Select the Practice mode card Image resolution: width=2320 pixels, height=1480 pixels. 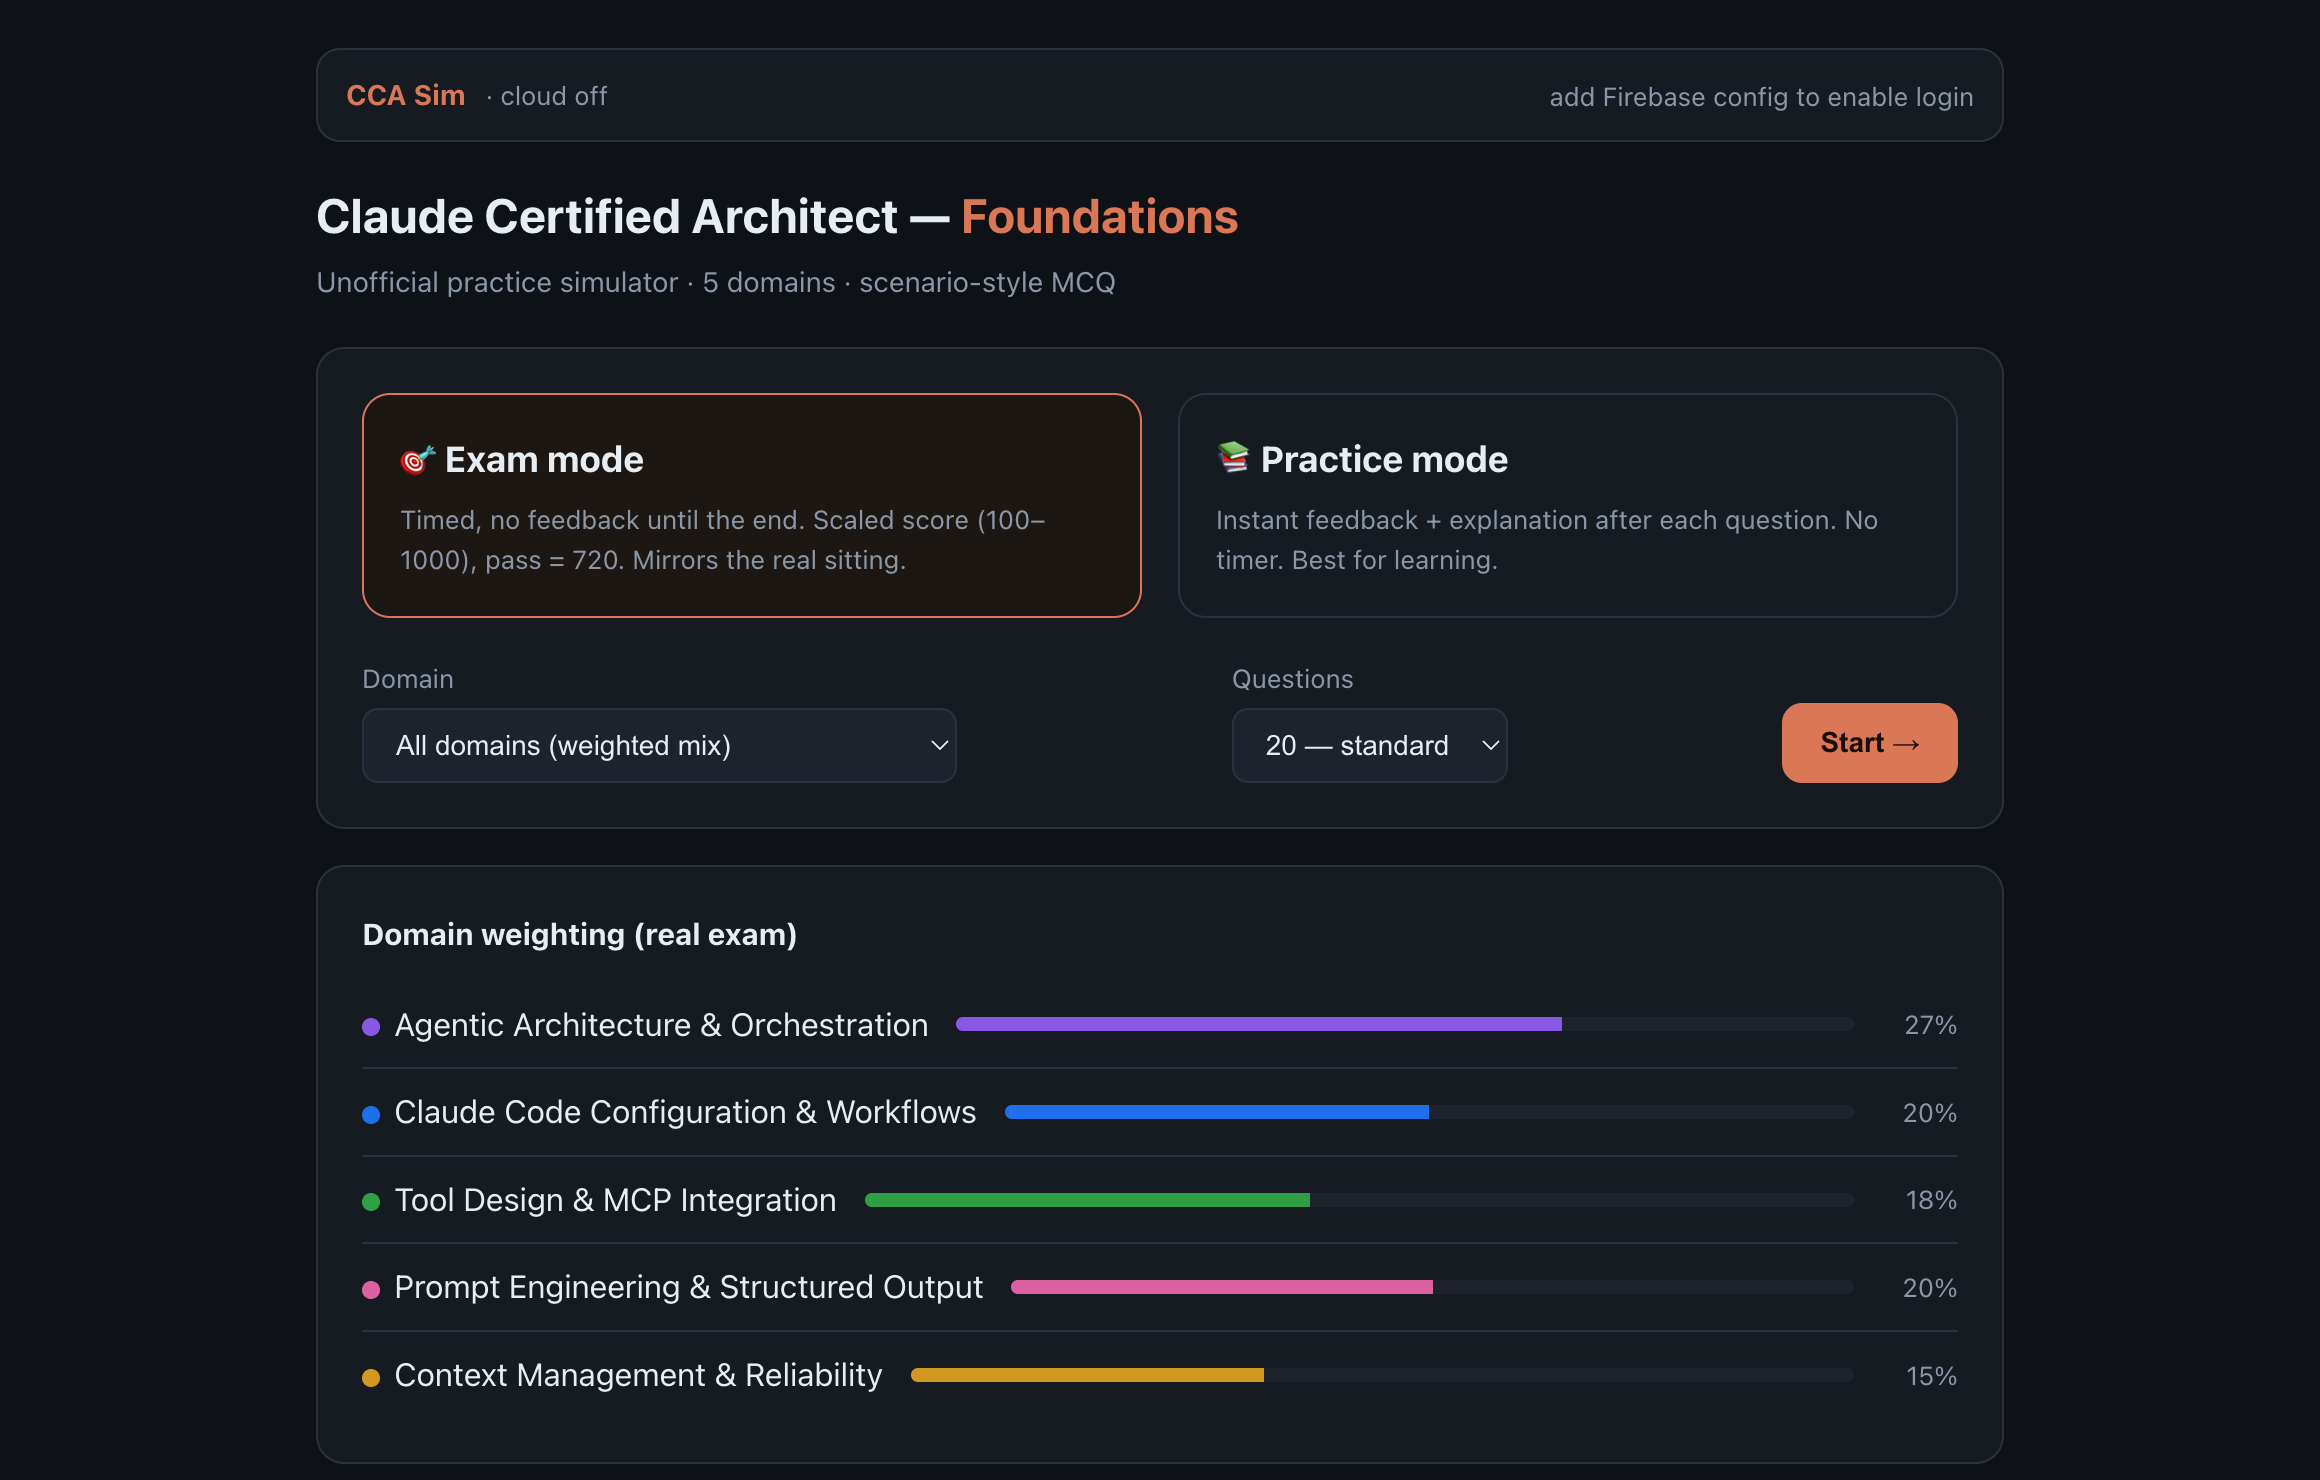tap(1567, 505)
